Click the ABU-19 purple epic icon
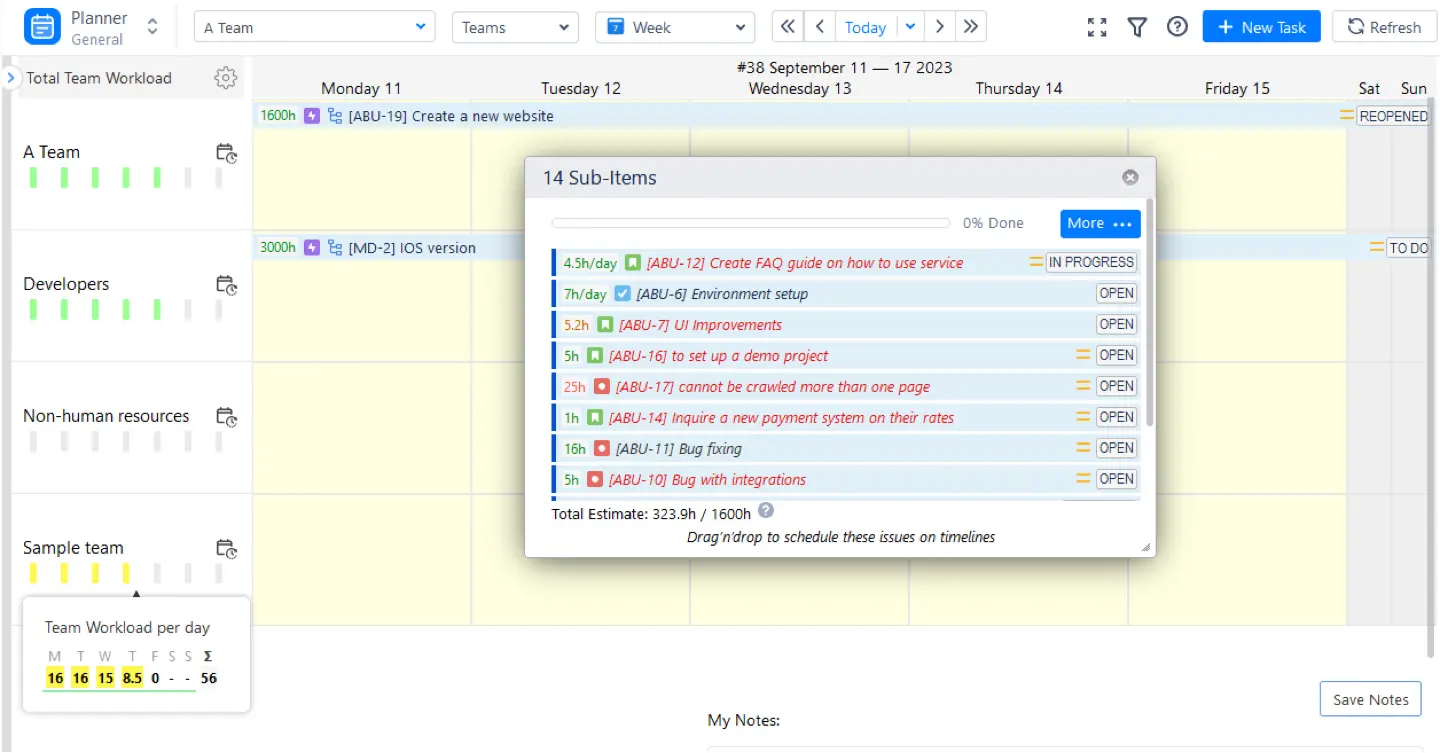Image resolution: width=1440 pixels, height=753 pixels. coord(312,116)
